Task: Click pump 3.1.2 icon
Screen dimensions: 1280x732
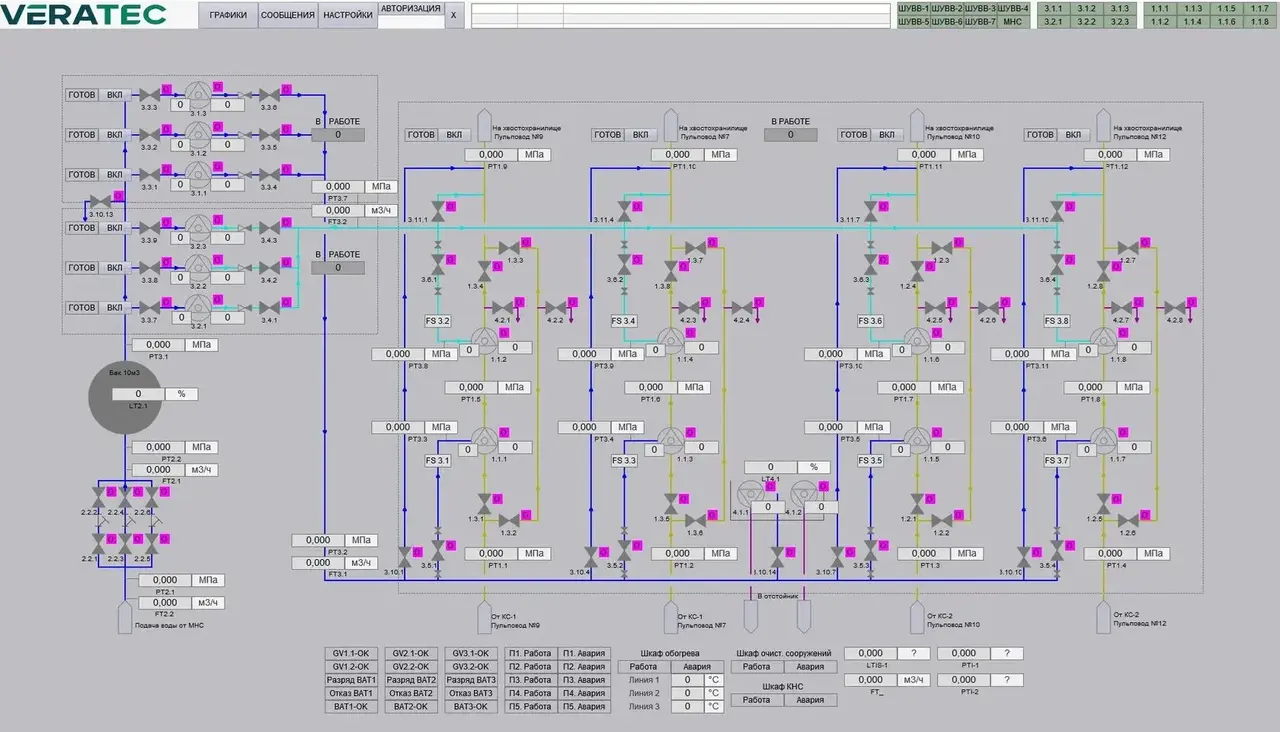Action: [x=198, y=135]
